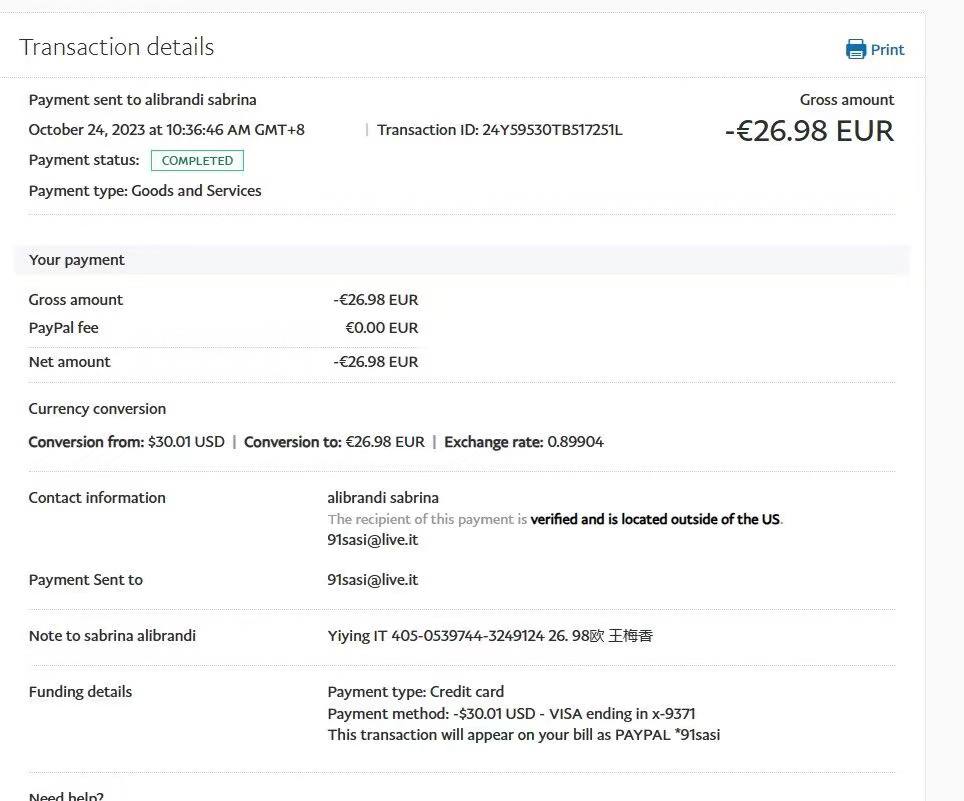Click the Net amount -€26.98 EUR value

376,362
